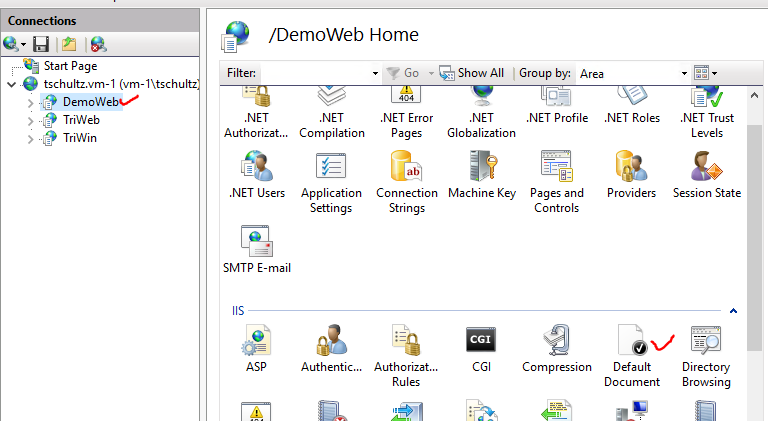Open .NET Authorization Rules feature
768x421 pixels.
click(x=256, y=112)
